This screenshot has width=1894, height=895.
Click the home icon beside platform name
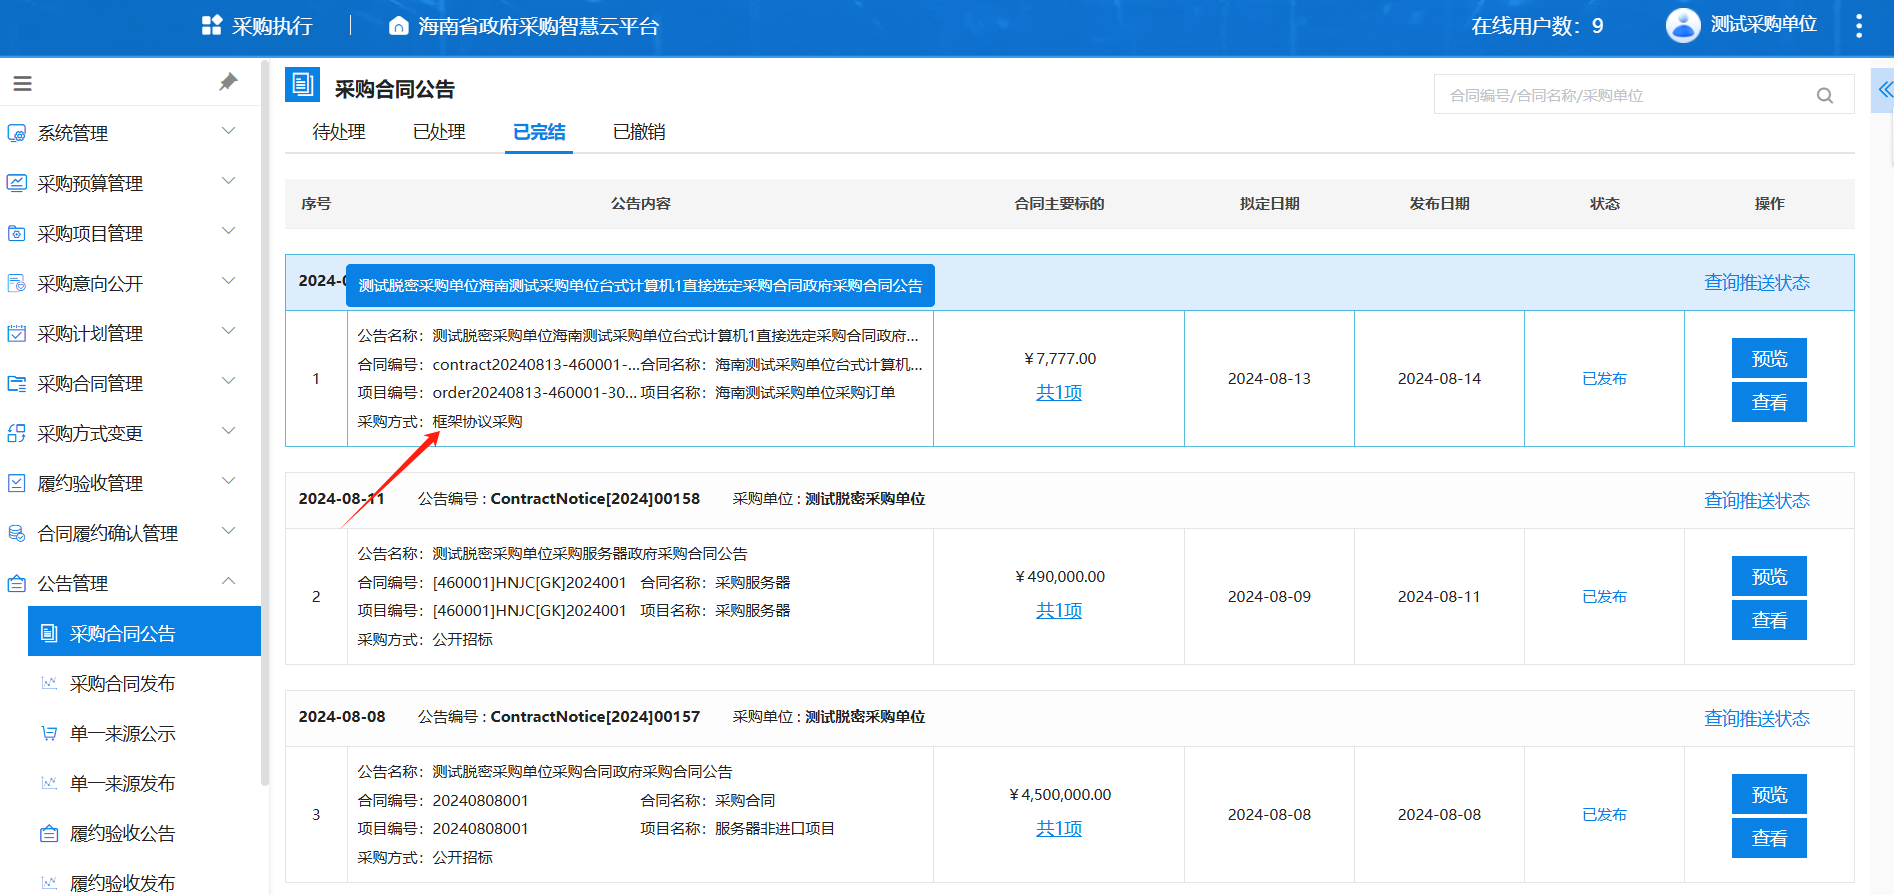398,26
